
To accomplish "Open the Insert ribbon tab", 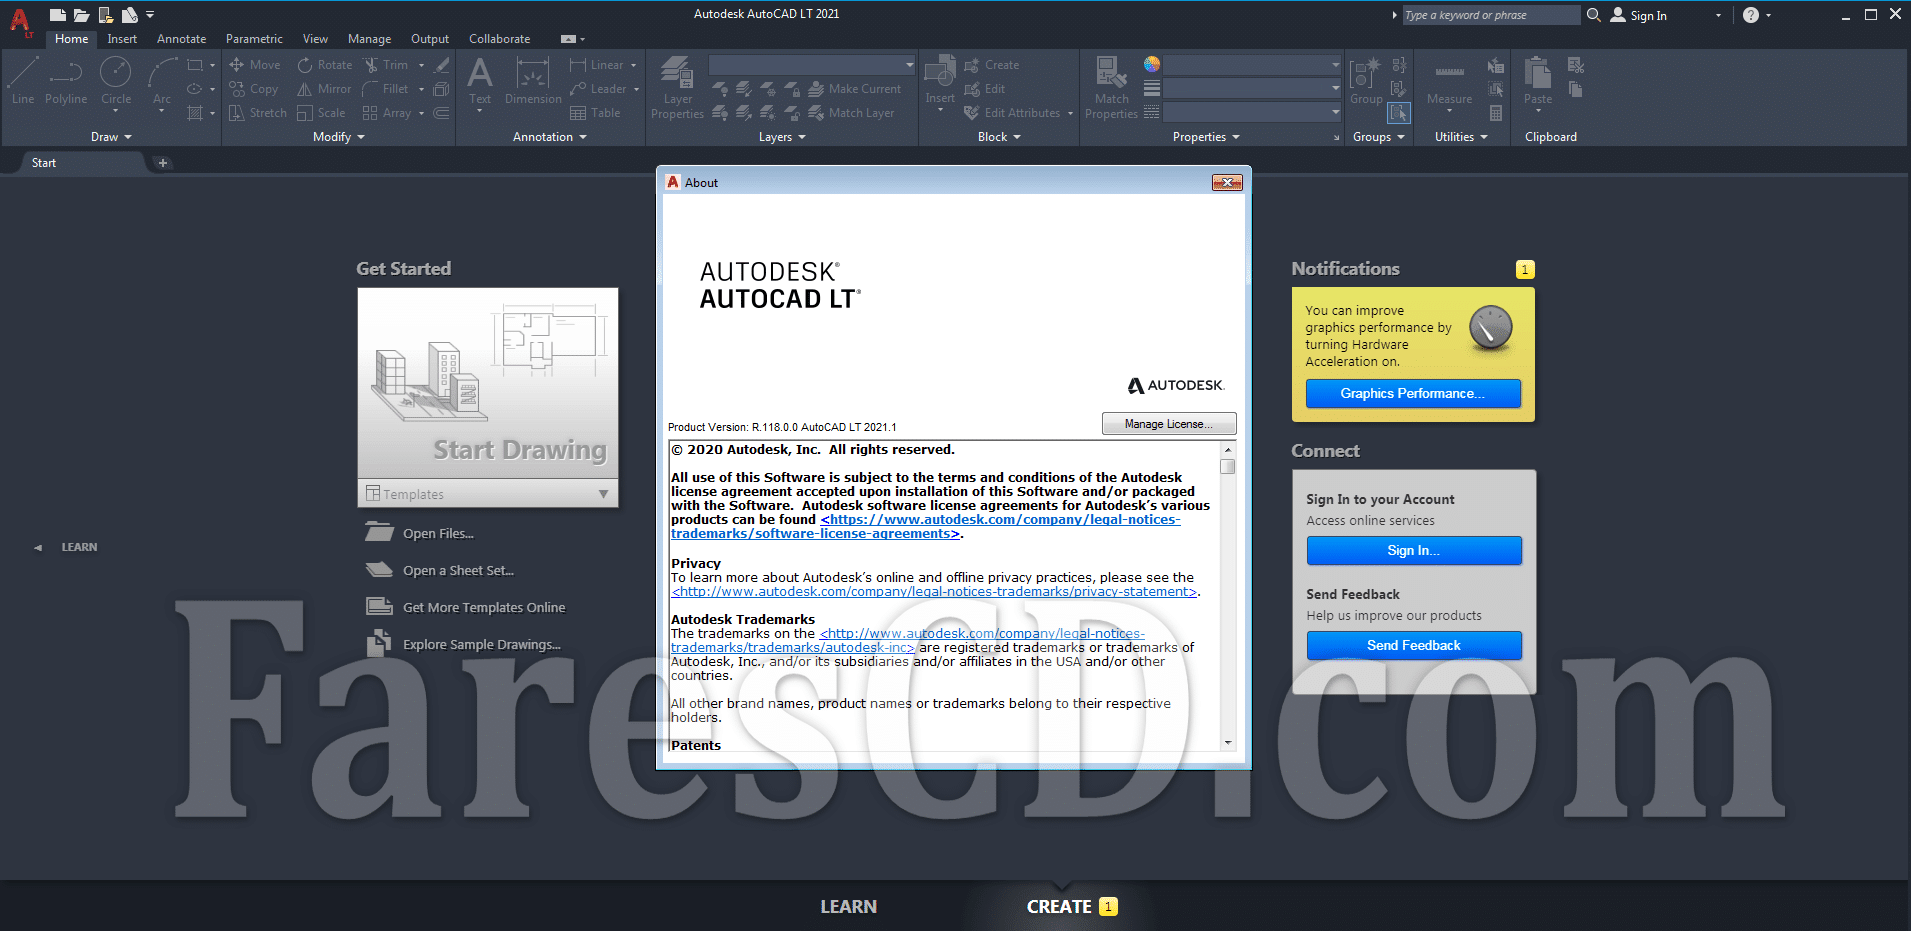I will click(x=122, y=39).
